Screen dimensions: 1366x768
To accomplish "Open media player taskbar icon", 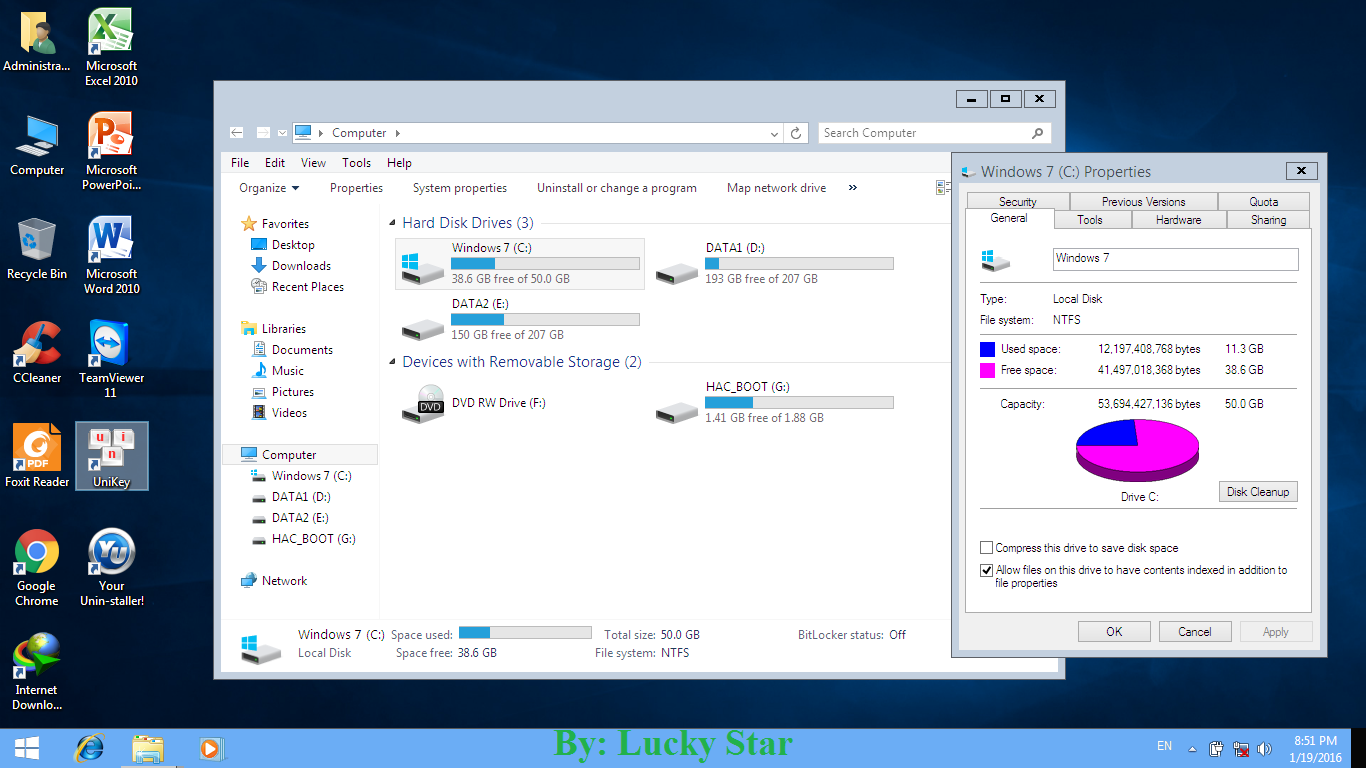I will point(211,748).
